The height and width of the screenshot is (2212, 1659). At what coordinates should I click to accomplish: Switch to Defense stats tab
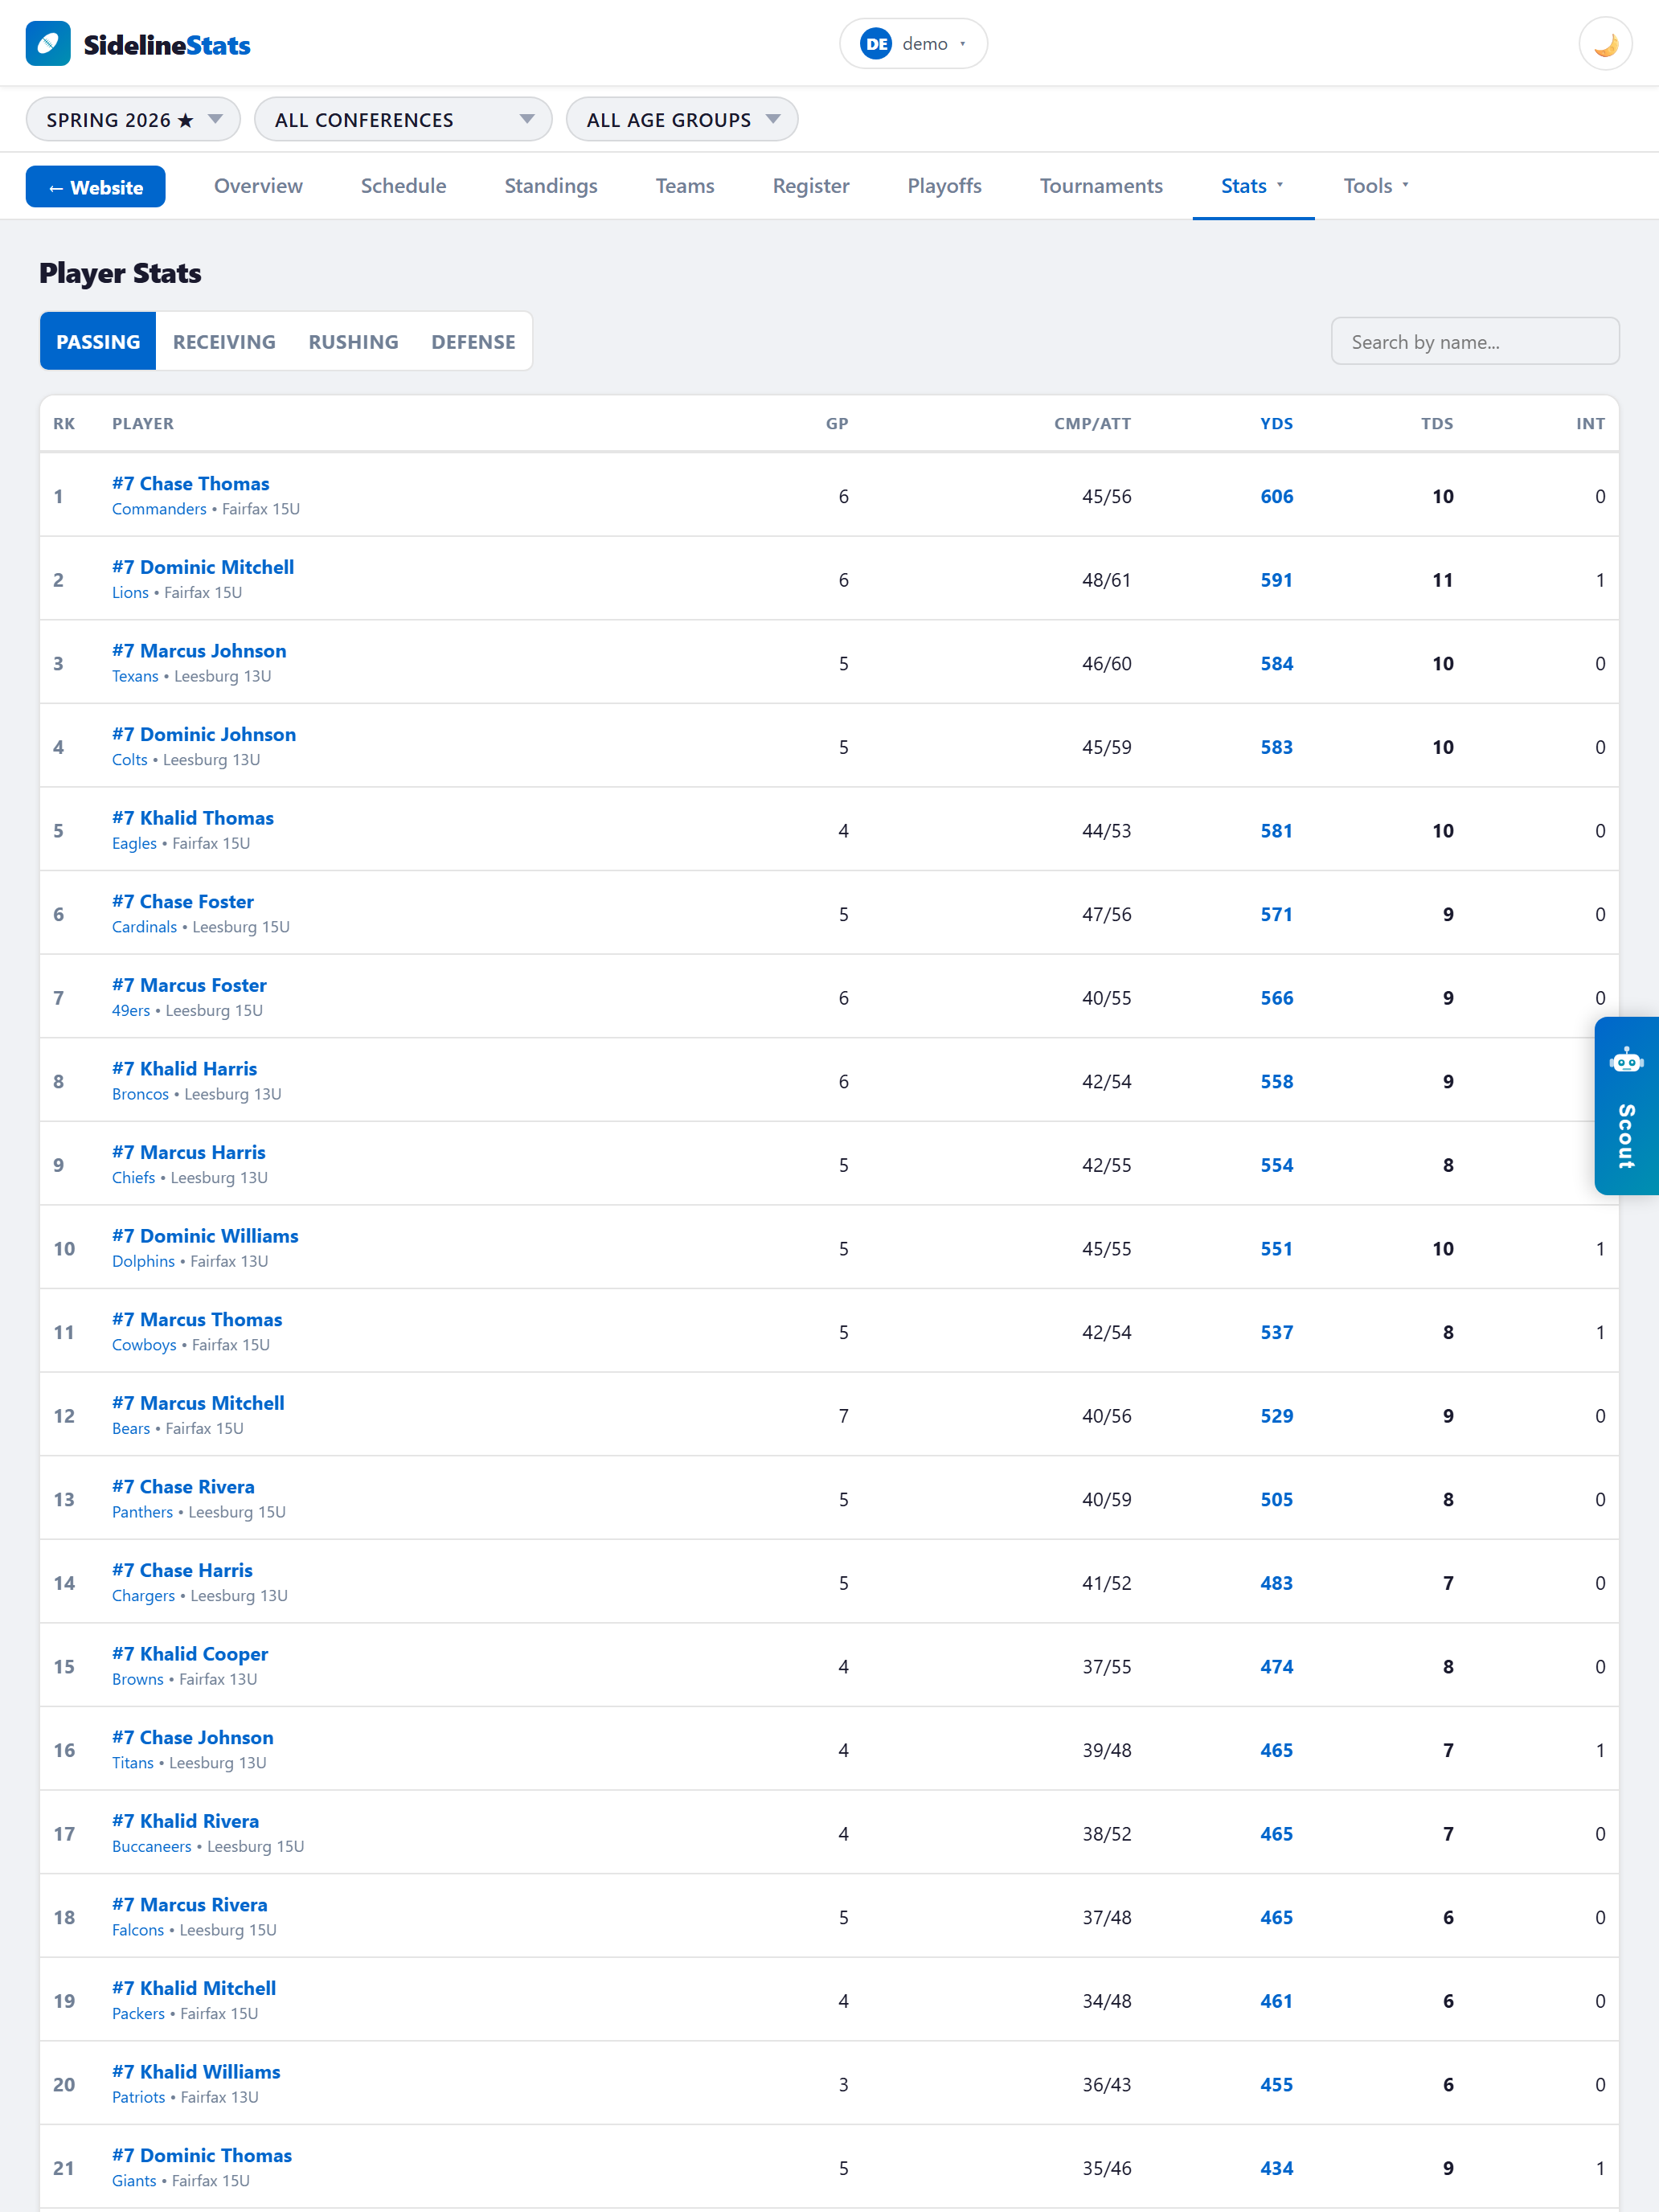473,342
